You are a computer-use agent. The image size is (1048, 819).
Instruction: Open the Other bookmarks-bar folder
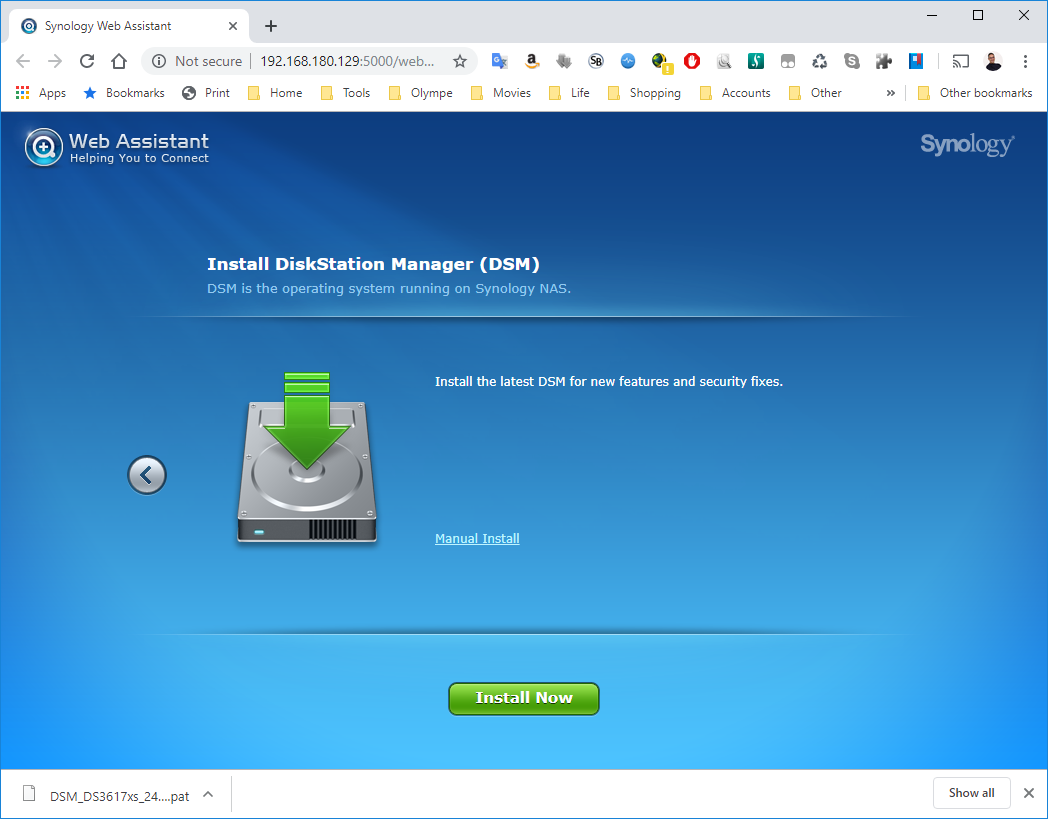coord(815,93)
